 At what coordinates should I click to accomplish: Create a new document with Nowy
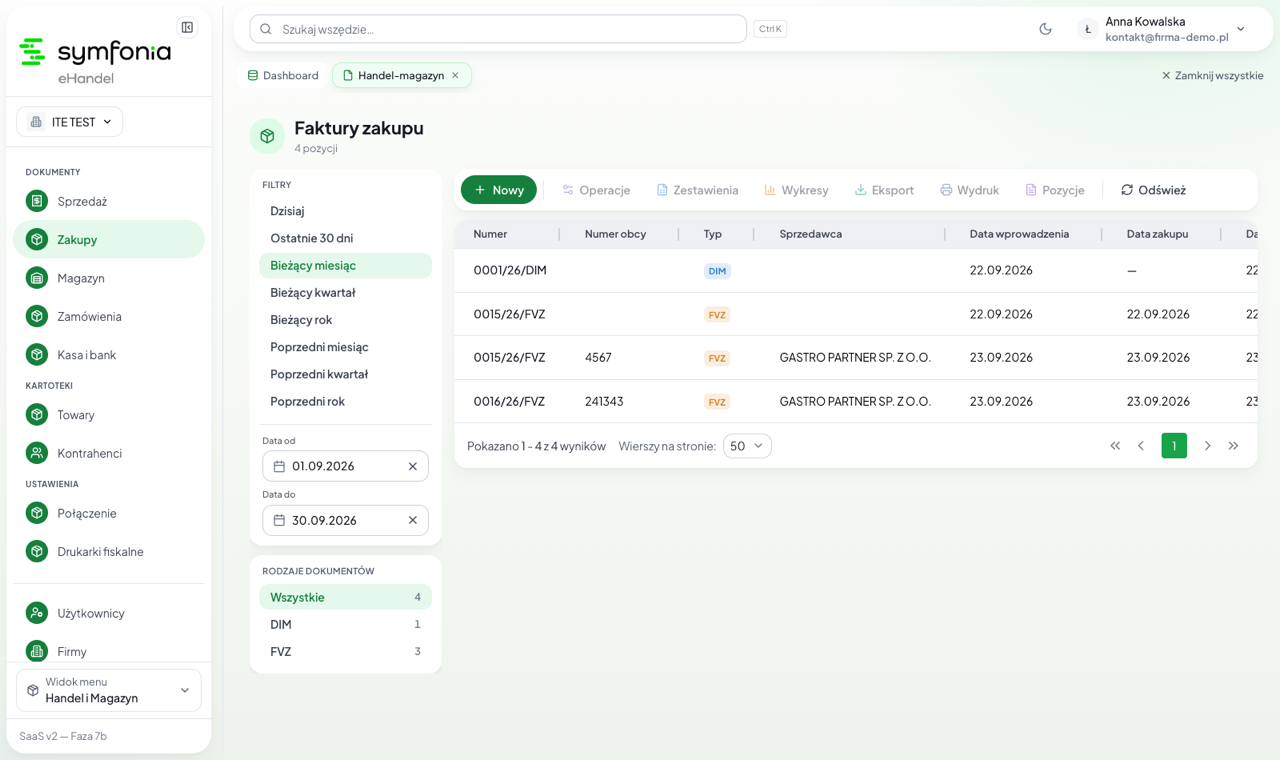499,190
